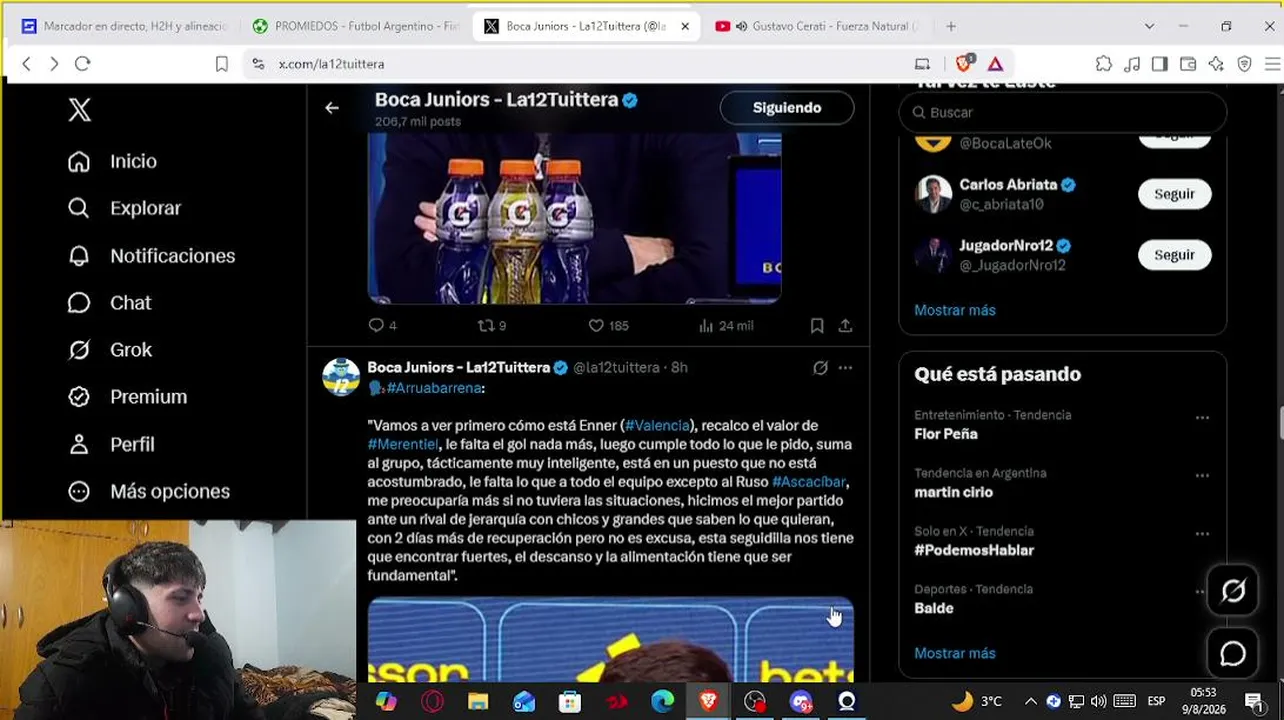Open the #Ascacibar hashtag
The width and height of the screenshot is (1284, 720).
[x=809, y=482]
